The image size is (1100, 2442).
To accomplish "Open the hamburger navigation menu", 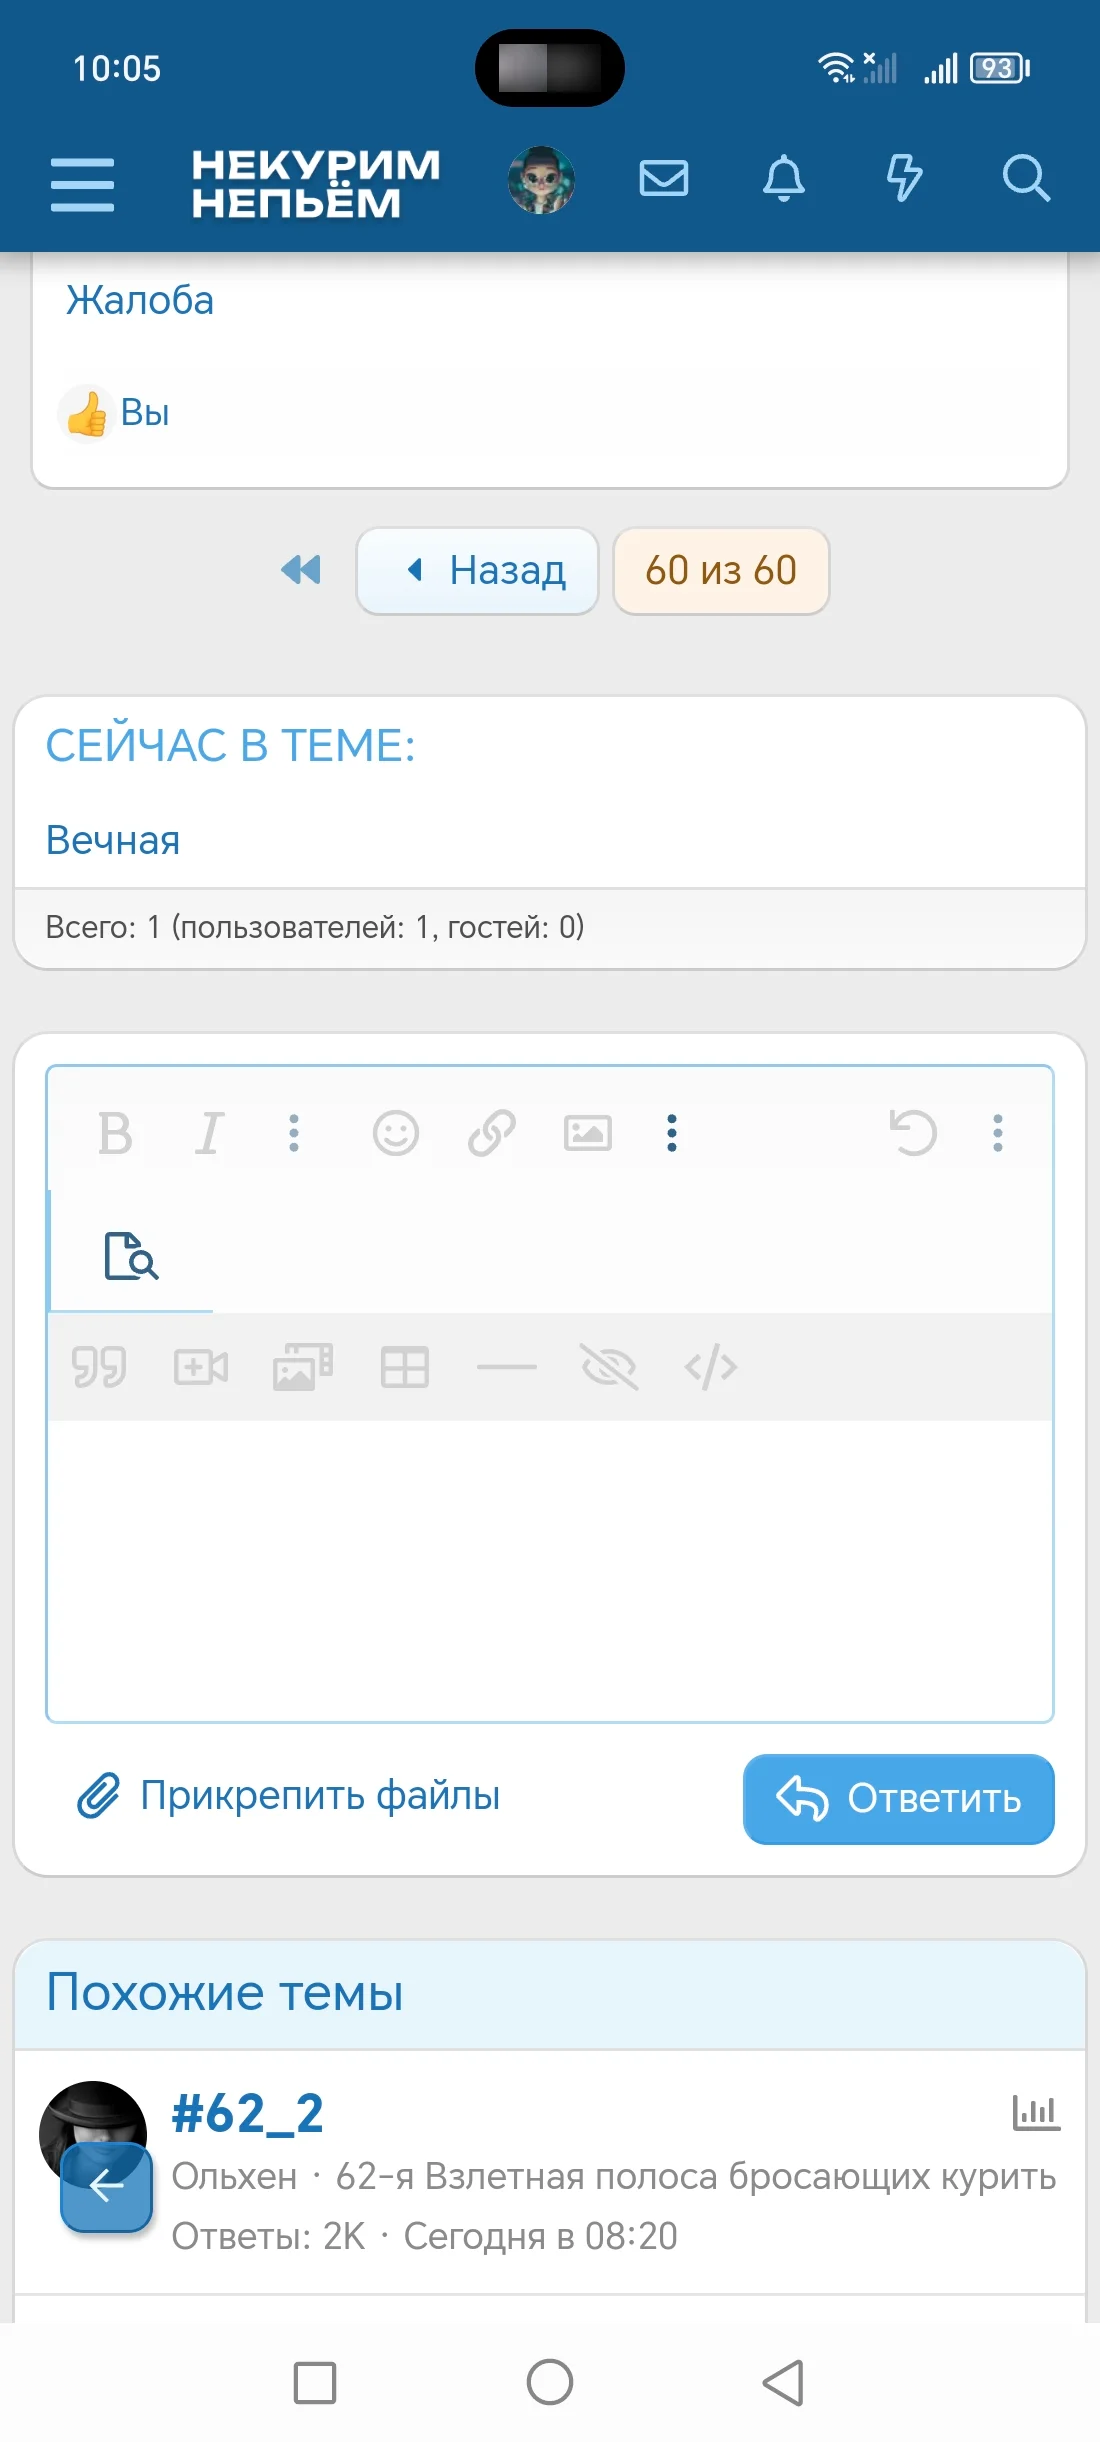I will (x=82, y=184).
